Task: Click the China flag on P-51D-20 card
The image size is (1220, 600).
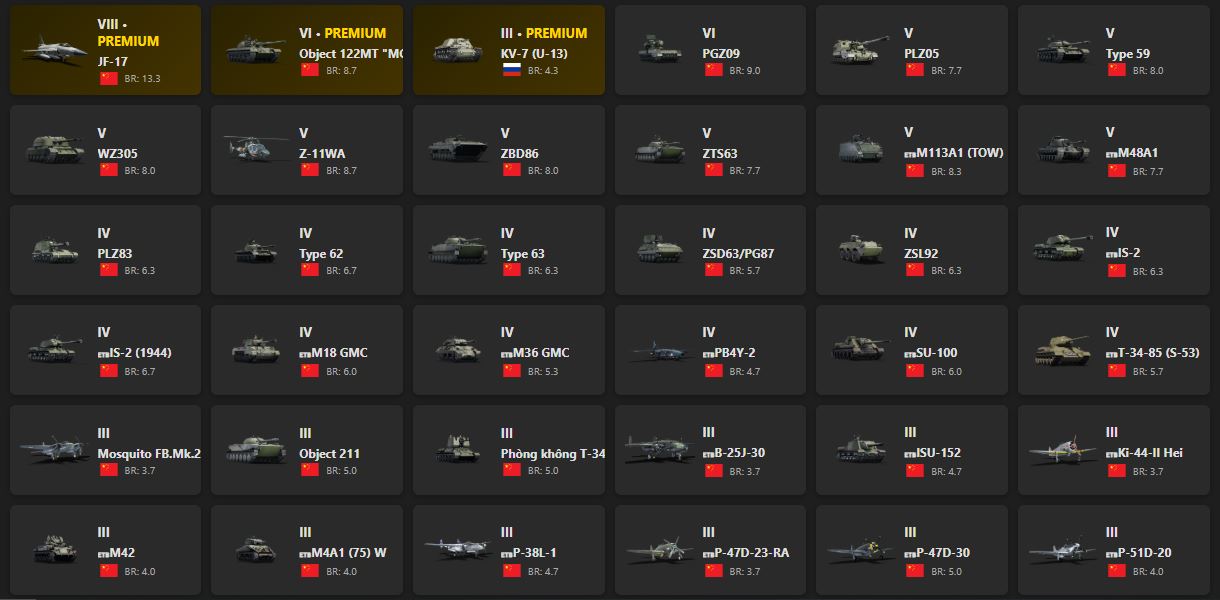Action: [x=1116, y=571]
